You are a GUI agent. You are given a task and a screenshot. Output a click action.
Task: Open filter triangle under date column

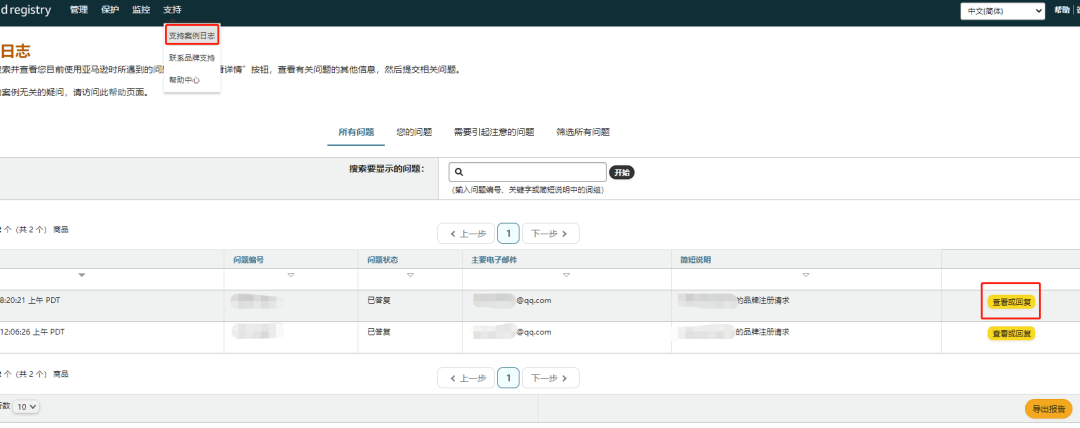click(x=82, y=276)
